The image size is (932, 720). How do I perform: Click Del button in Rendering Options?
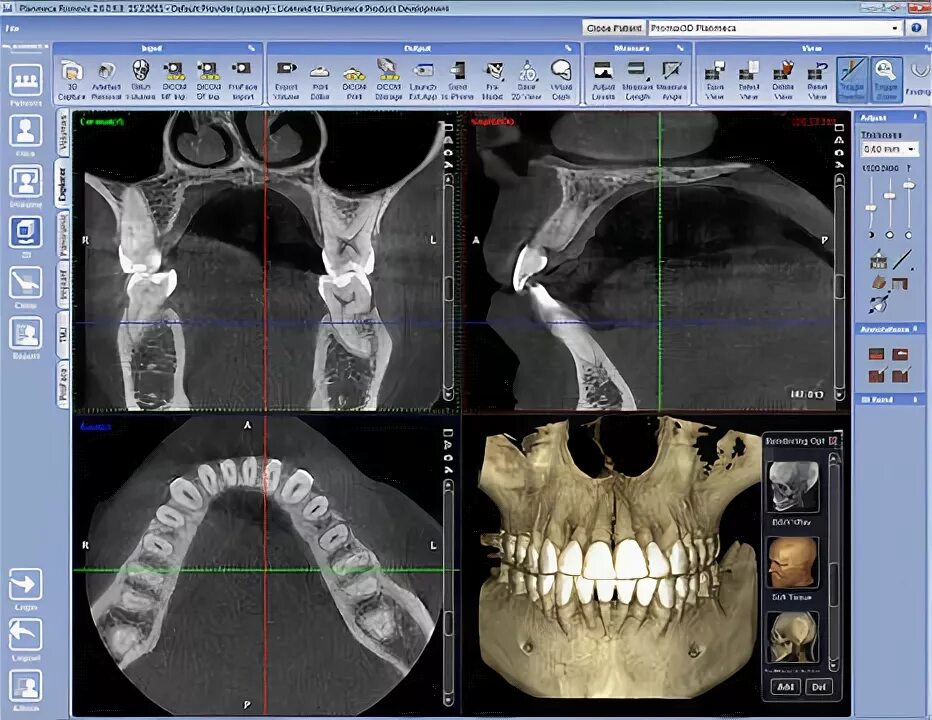[x=818, y=686]
